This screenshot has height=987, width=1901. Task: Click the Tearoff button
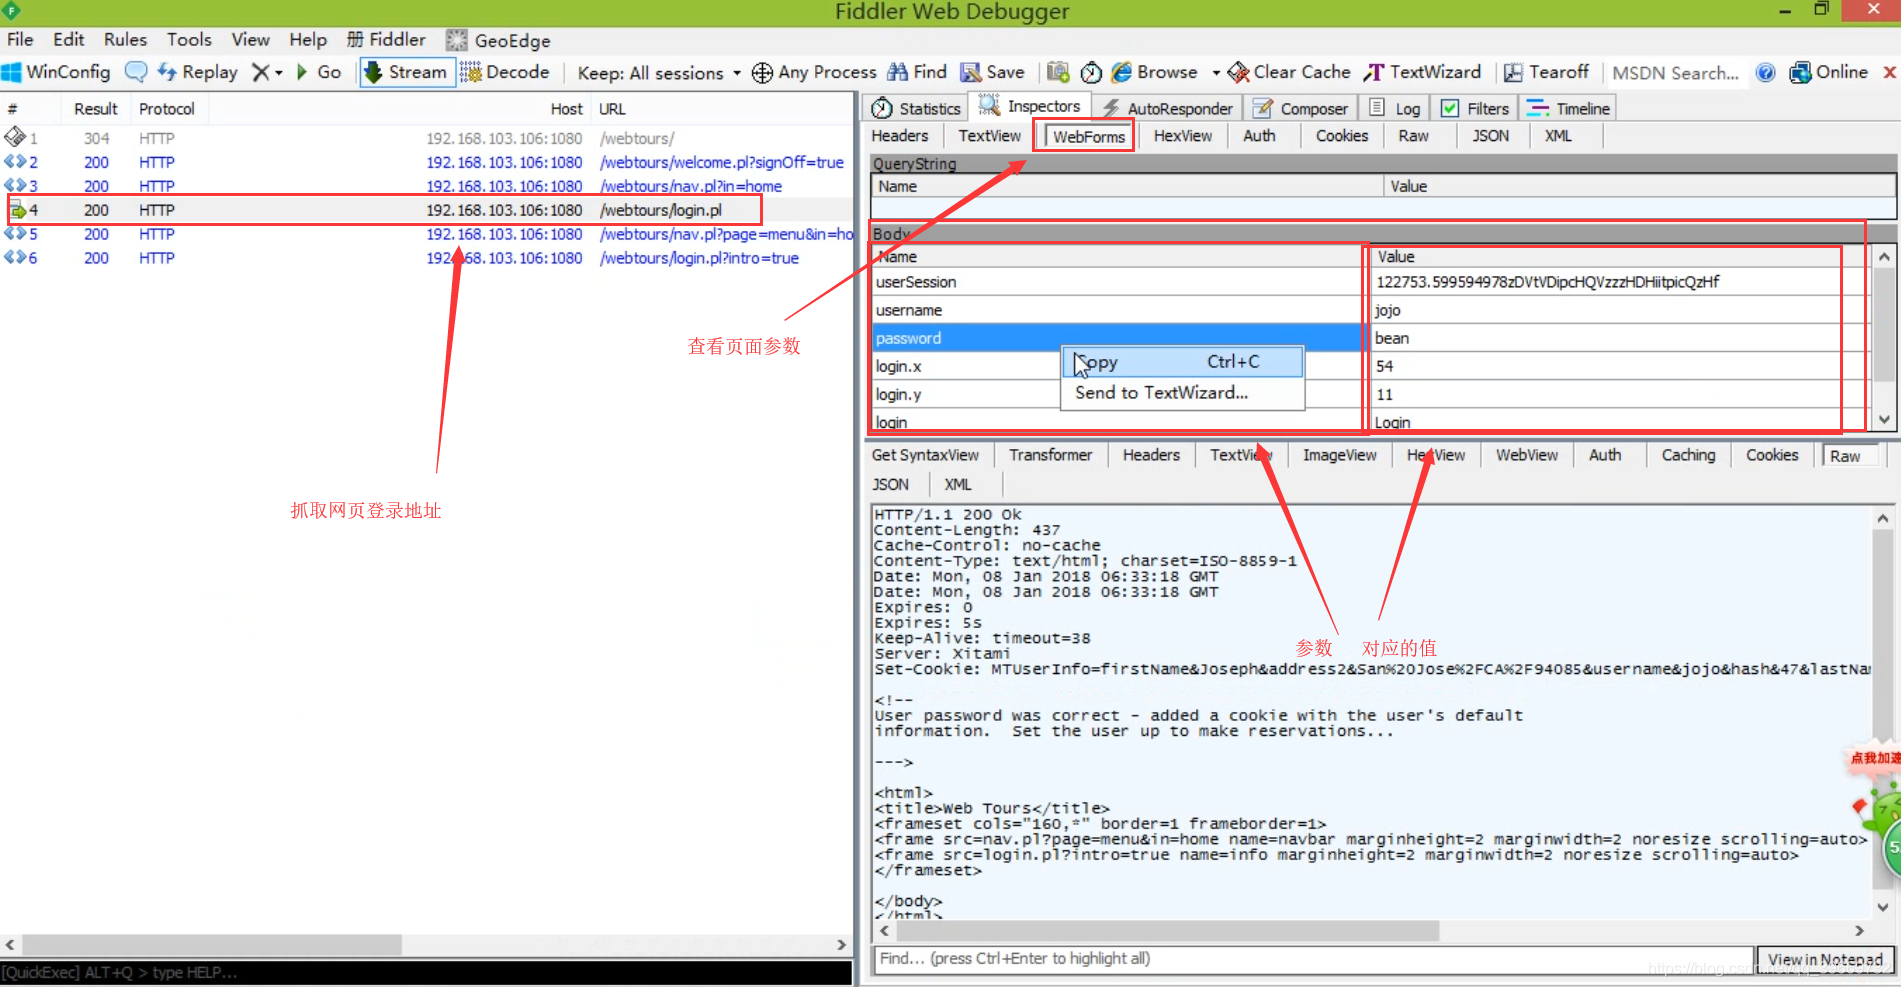(x=1546, y=72)
